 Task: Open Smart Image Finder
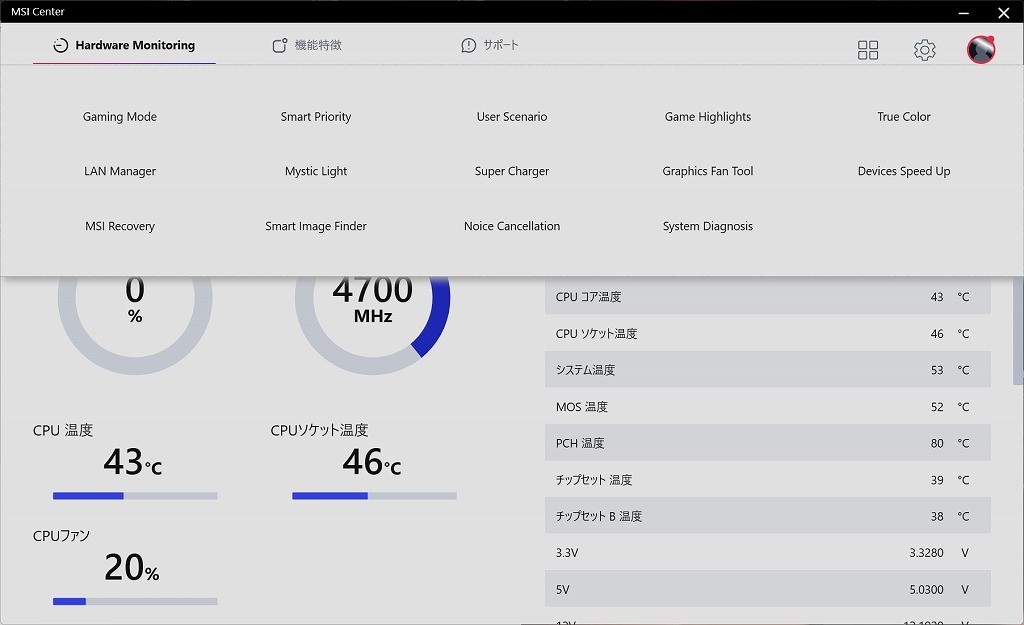click(315, 226)
